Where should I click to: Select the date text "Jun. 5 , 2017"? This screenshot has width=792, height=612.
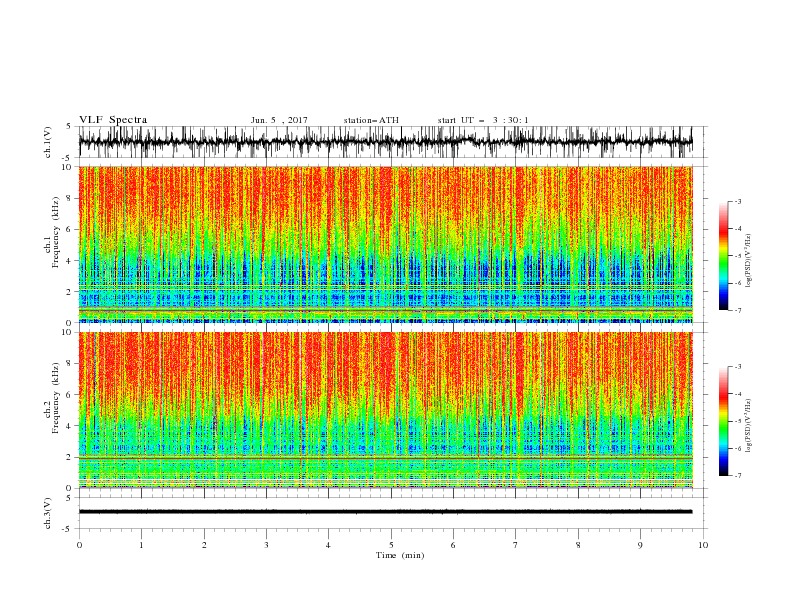[x=279, y=120]
